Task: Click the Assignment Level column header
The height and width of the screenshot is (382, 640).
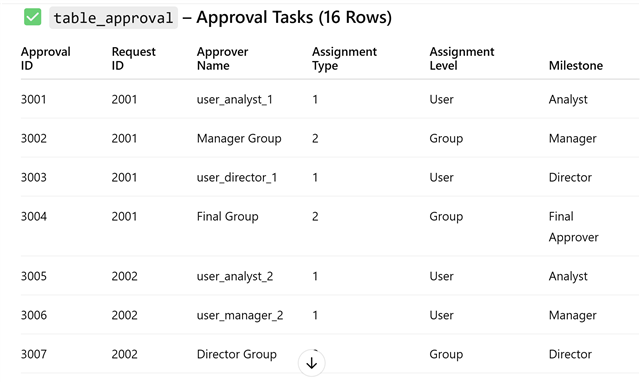Action: point(462,58)
